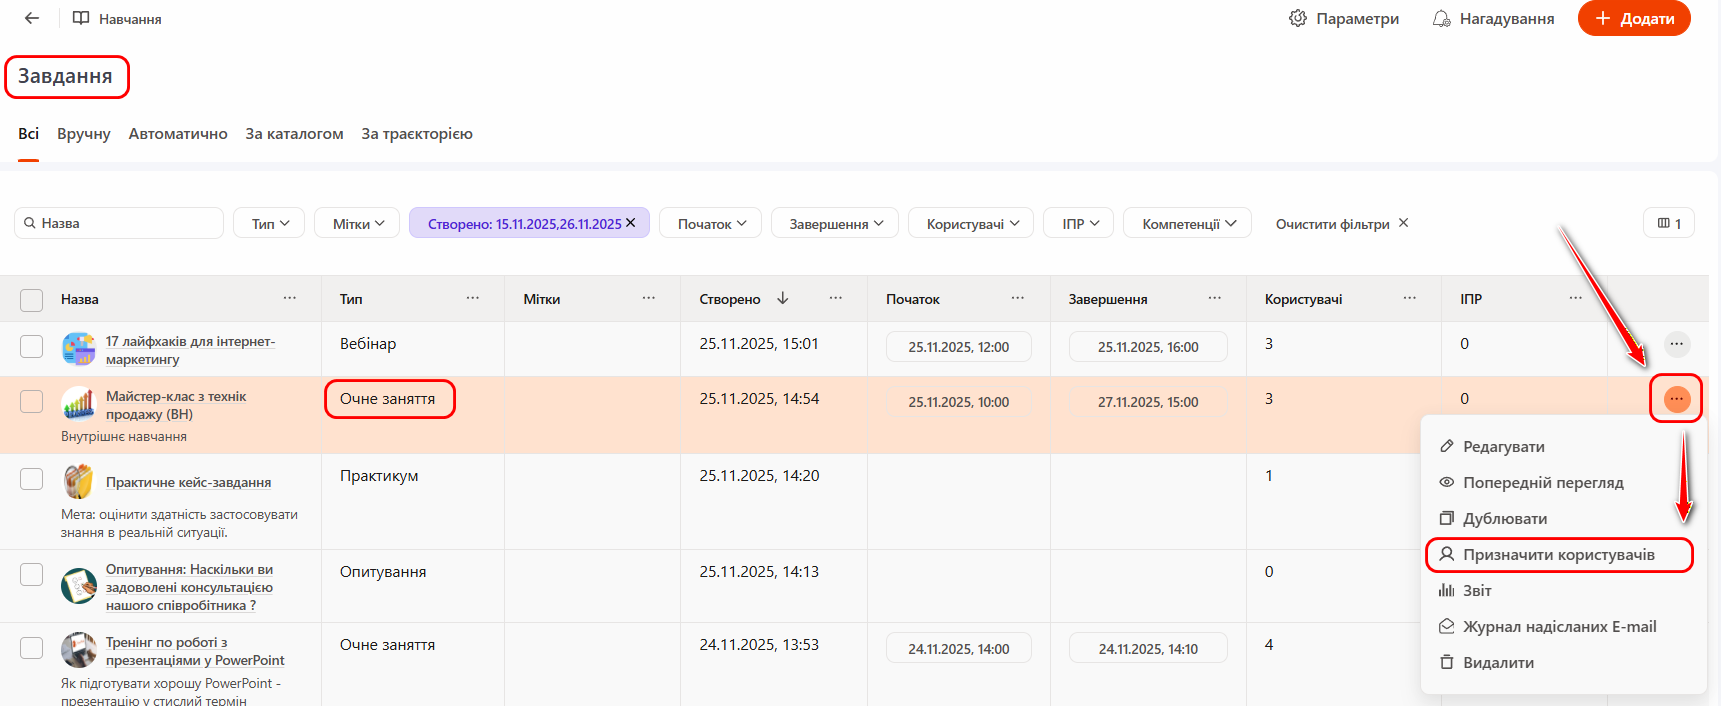Open Нагадування bell reminders
Screen dimensions: 1721x706
click(1441, 18)
